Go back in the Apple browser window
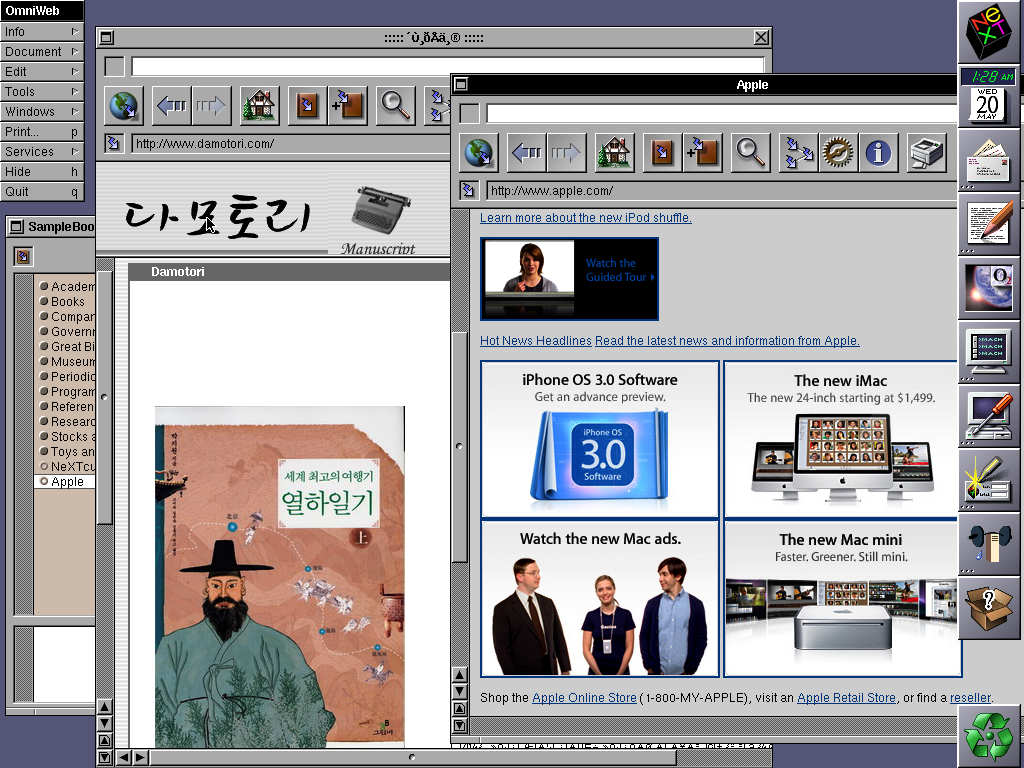This screenshot has width=1024, height=768. [x=527, y=153]
